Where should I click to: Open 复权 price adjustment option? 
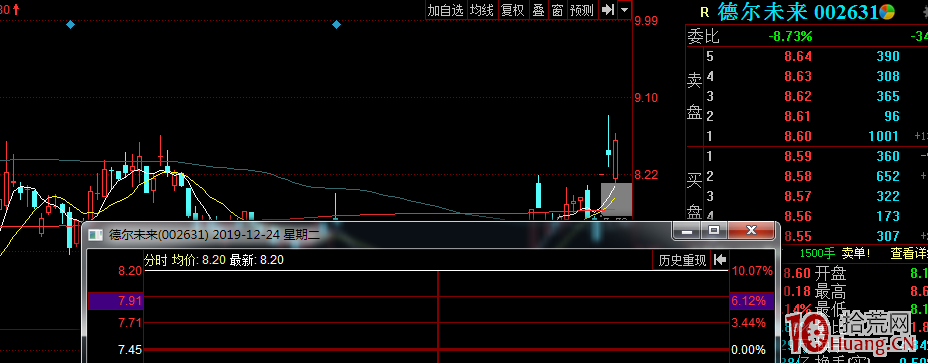click(513, 9)
